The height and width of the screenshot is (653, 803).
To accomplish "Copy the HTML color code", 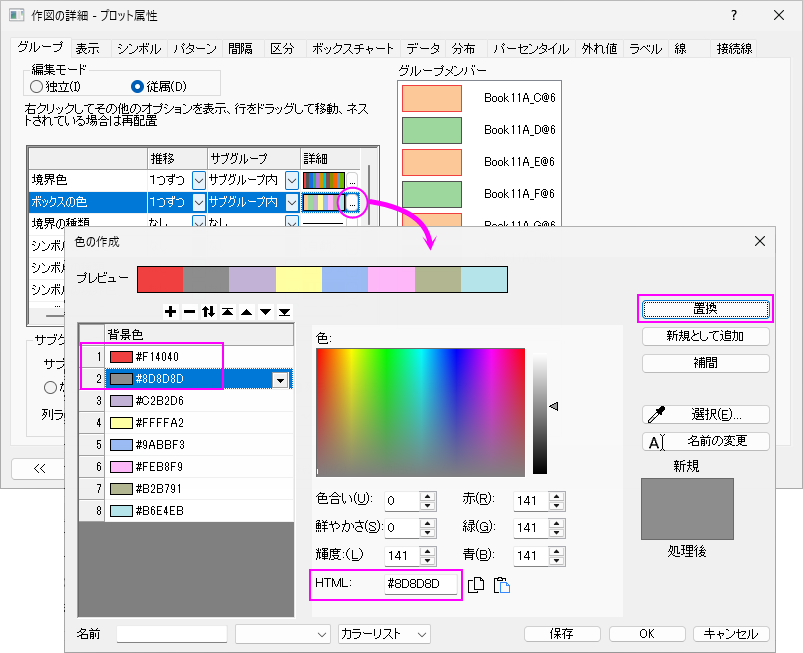I will (476, 584).
